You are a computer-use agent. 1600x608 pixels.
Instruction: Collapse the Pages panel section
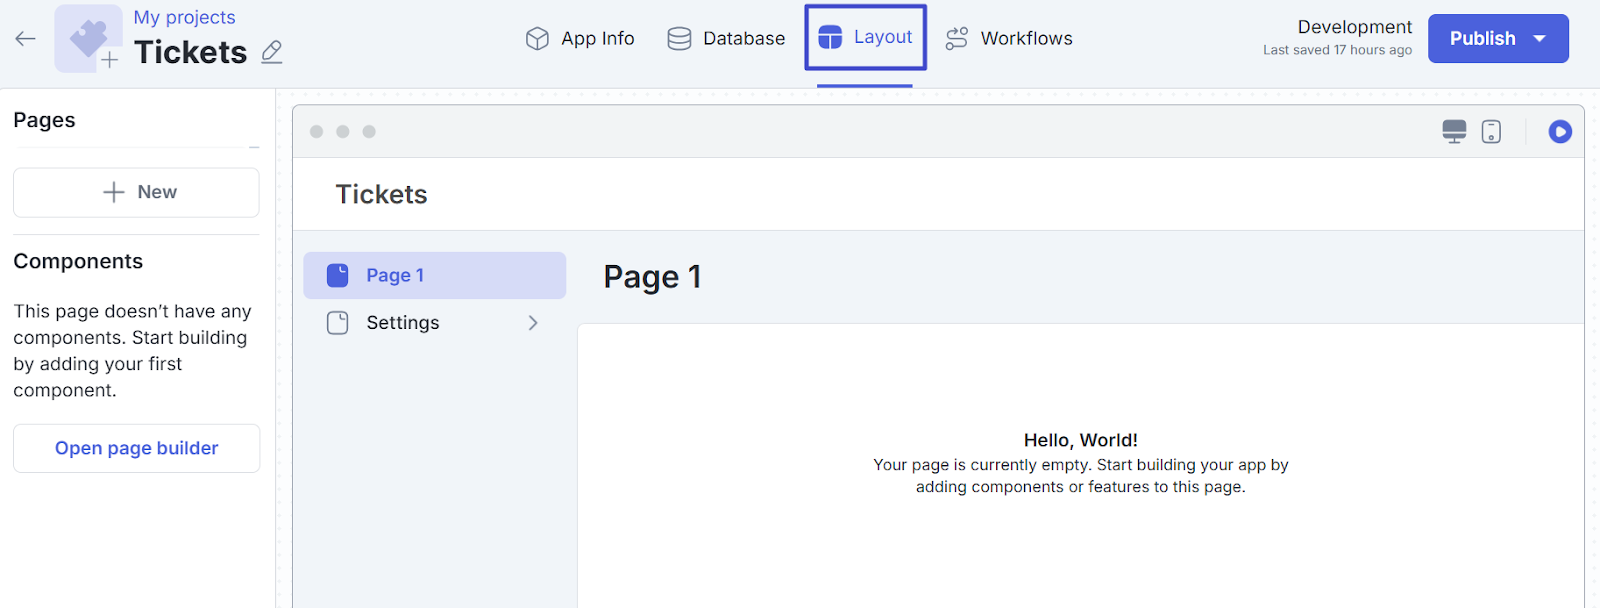click(x=254, y=148)
